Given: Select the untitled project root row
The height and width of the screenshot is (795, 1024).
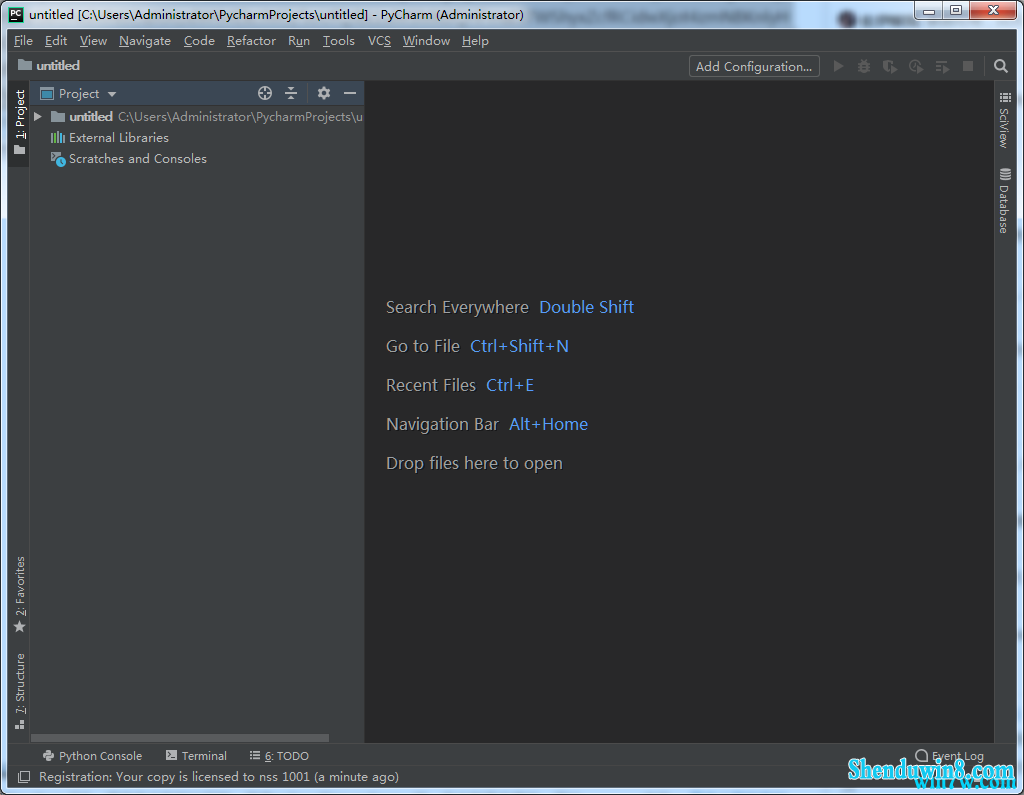Looking at the screenshot, I should point(197,116).
